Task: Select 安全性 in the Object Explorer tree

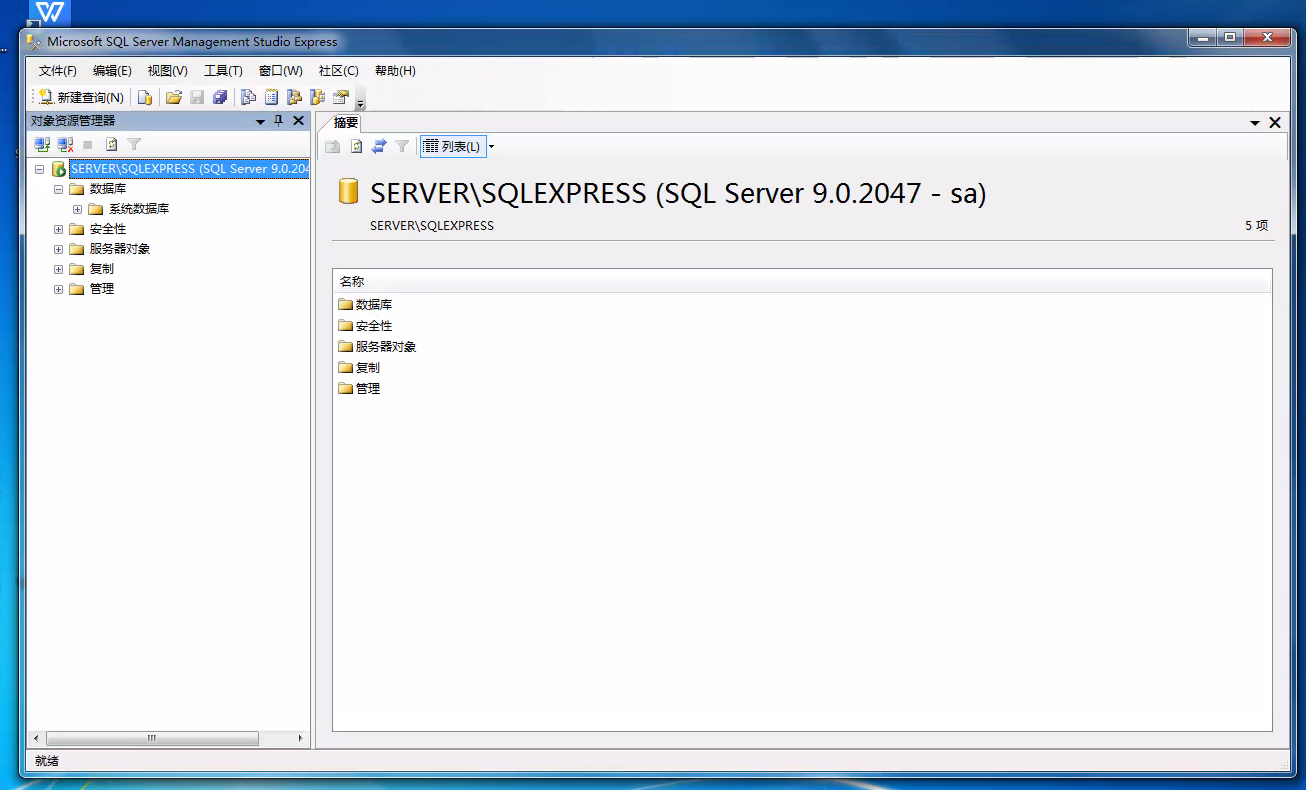Action: (x=108, y=229)
